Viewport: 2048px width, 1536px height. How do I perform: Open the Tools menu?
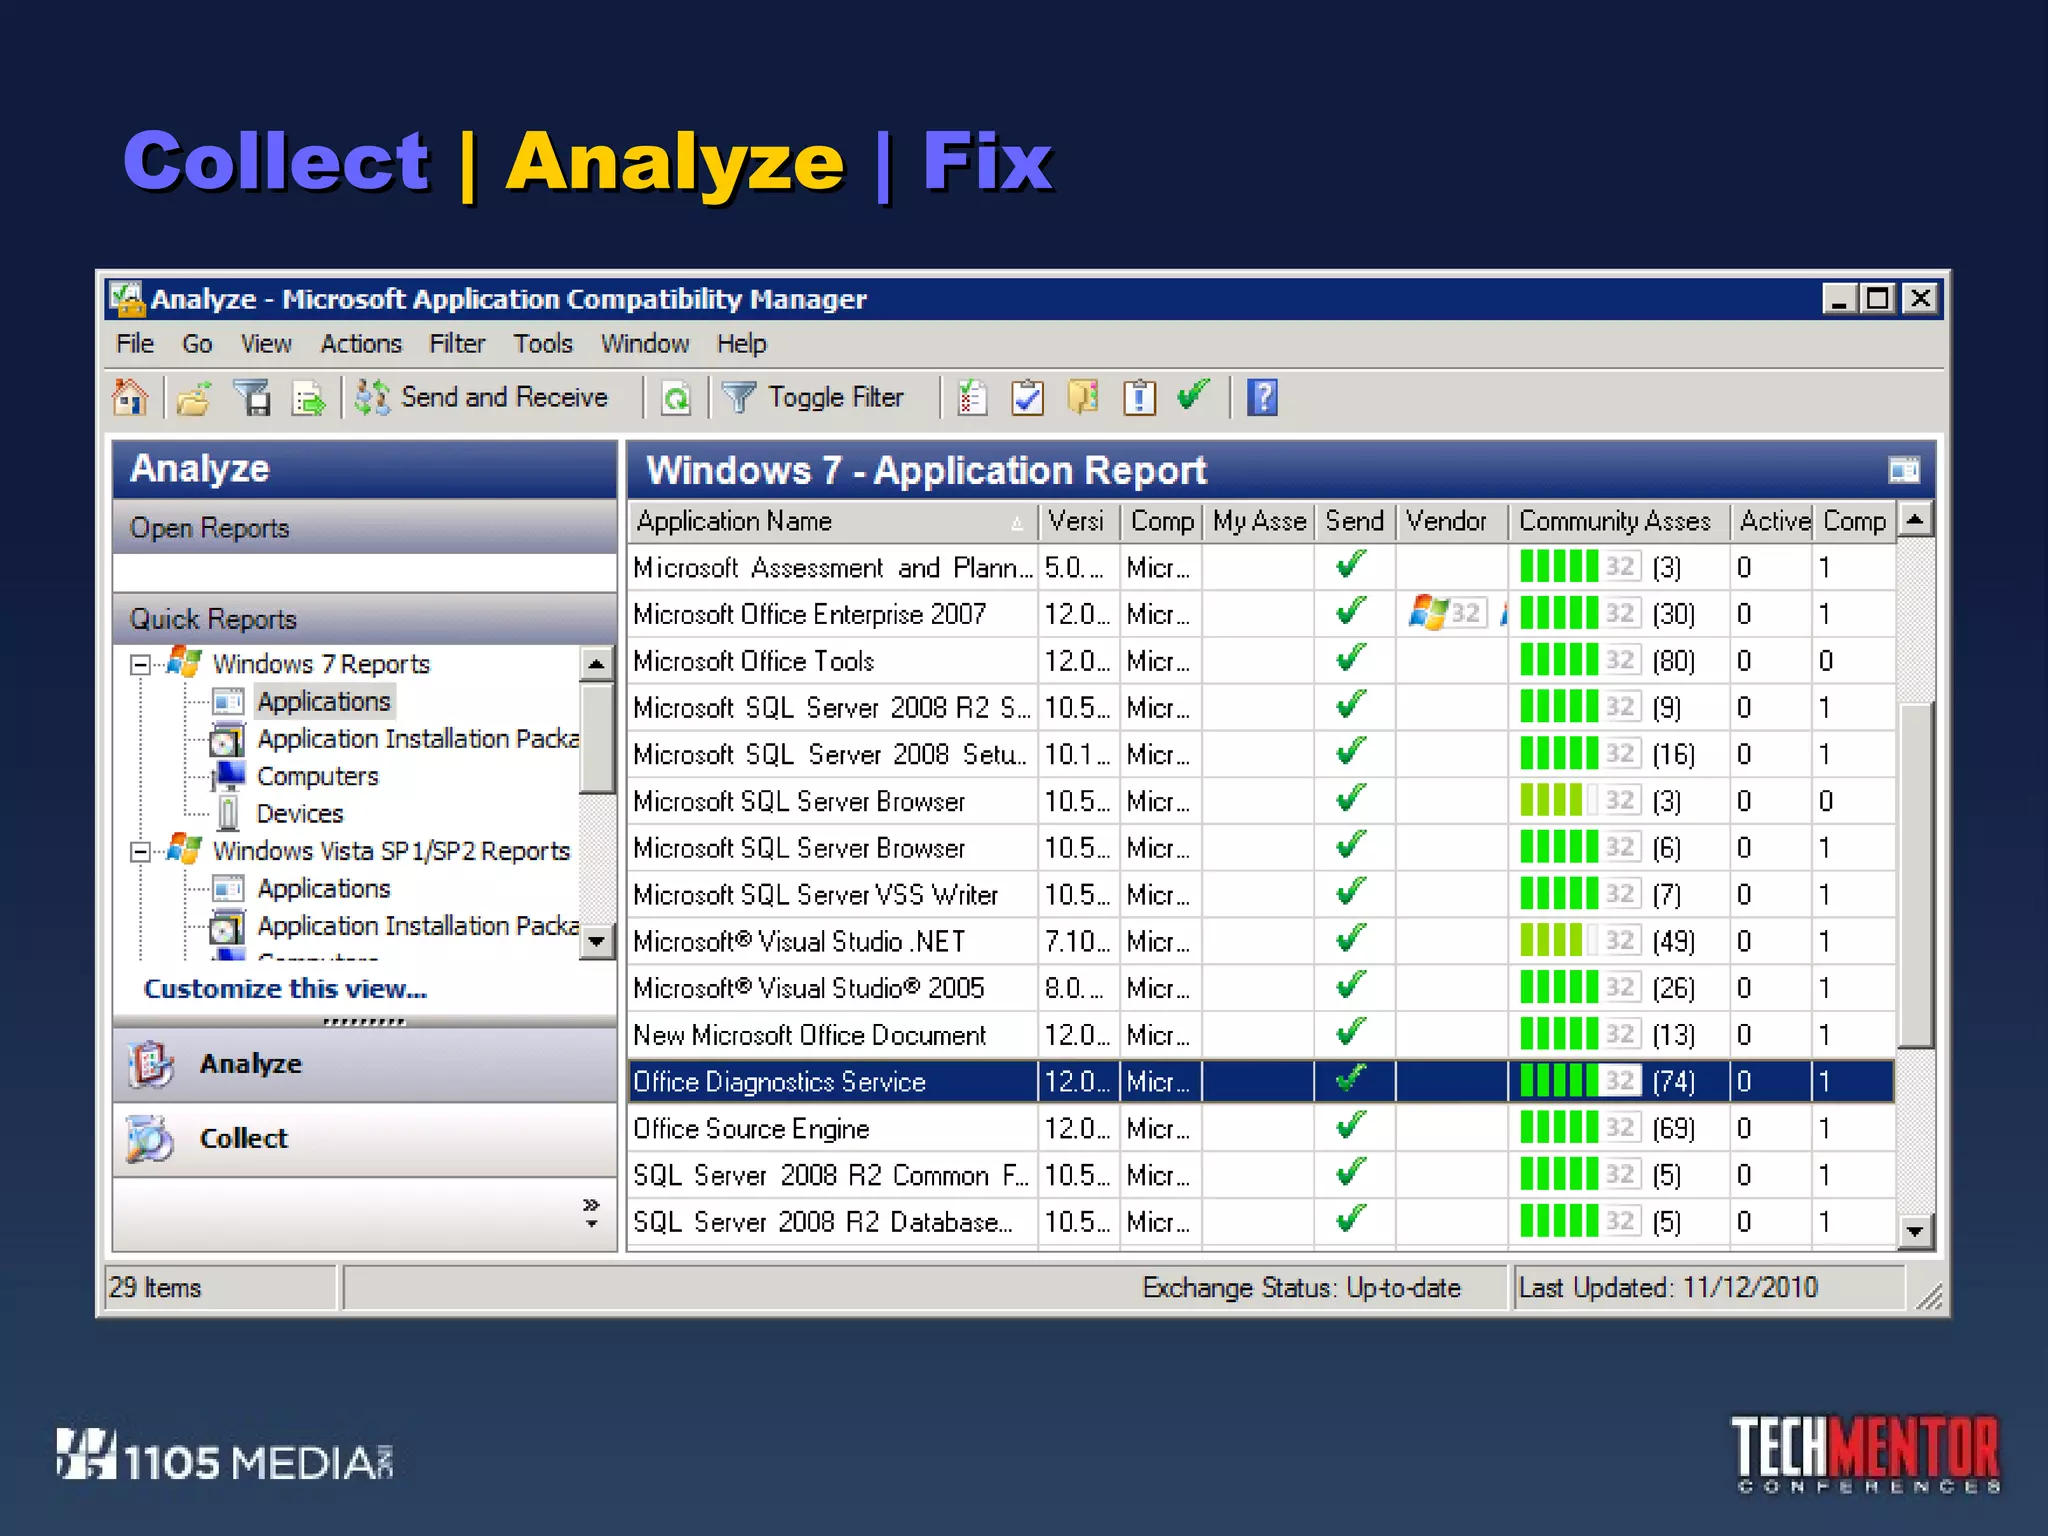[543, 344]
